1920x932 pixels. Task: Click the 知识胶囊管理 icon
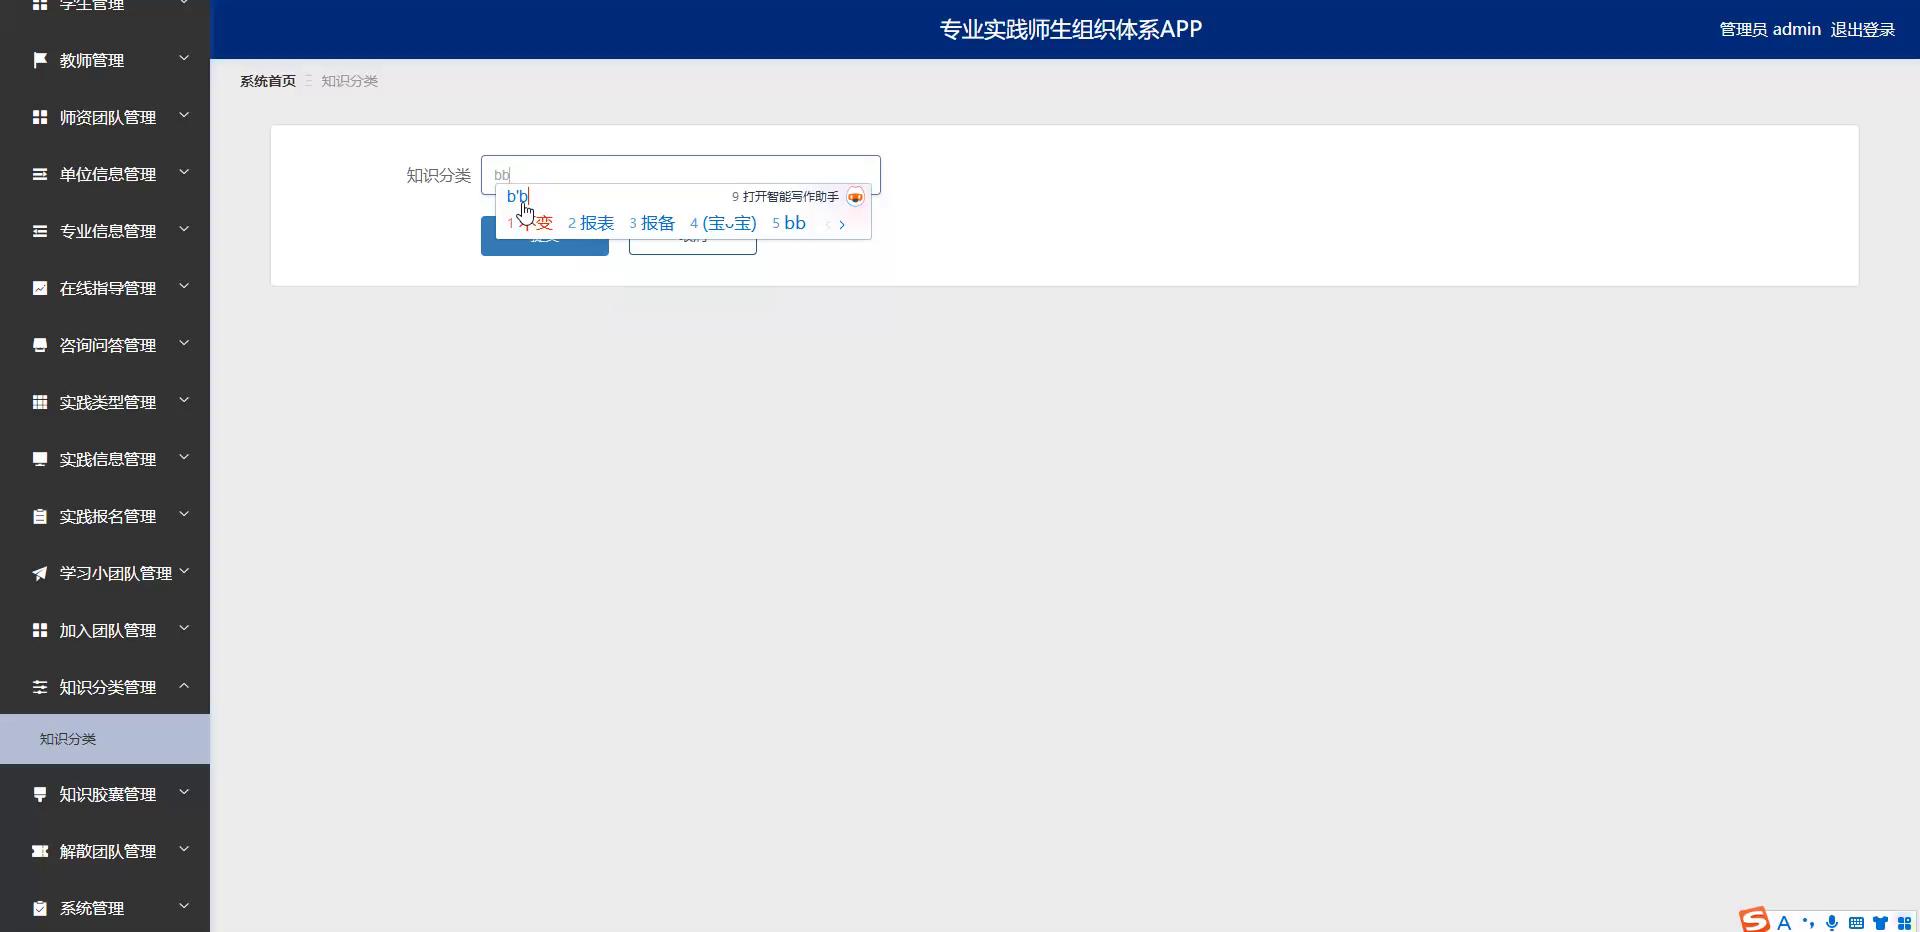40,794
